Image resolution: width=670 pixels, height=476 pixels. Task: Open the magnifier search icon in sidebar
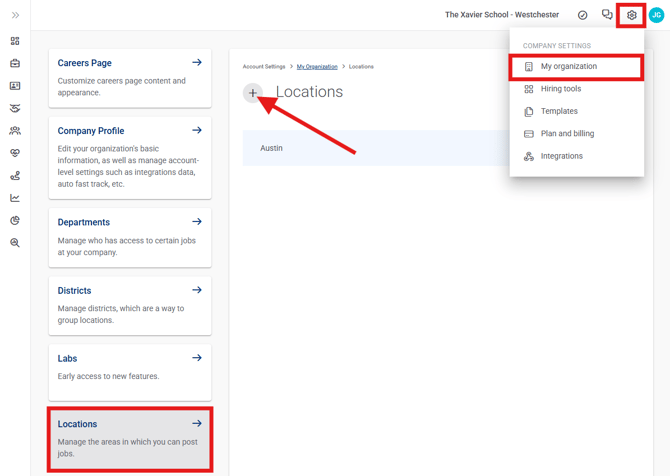[x=15, y=243]
